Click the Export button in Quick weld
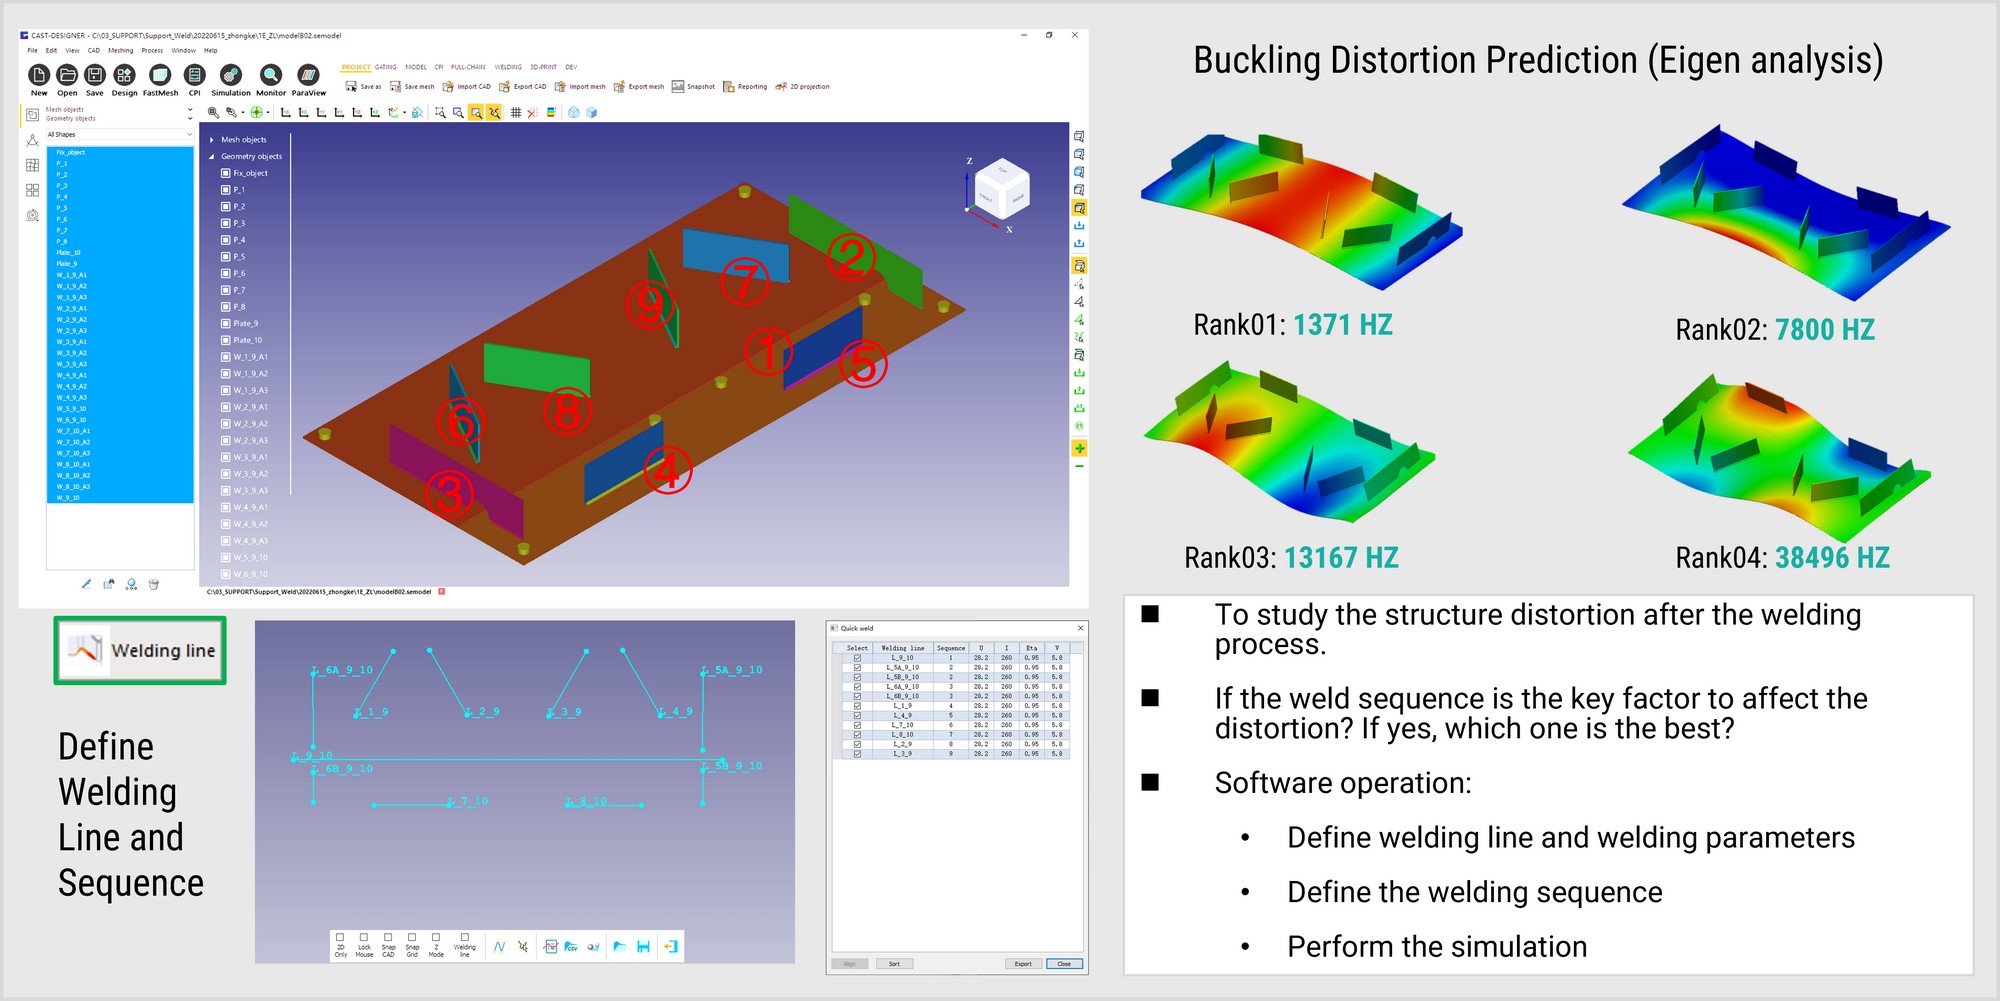This screenshot has height=1001, width=2000. tap(1023, 964)
